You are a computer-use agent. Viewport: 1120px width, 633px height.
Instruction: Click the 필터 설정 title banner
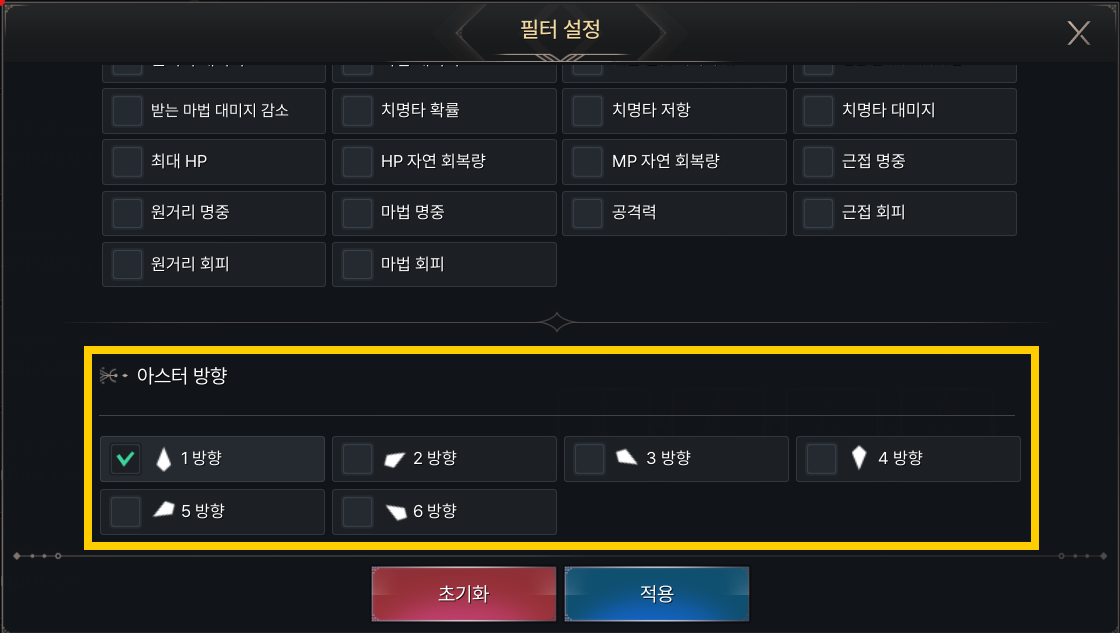click(560, 29)
